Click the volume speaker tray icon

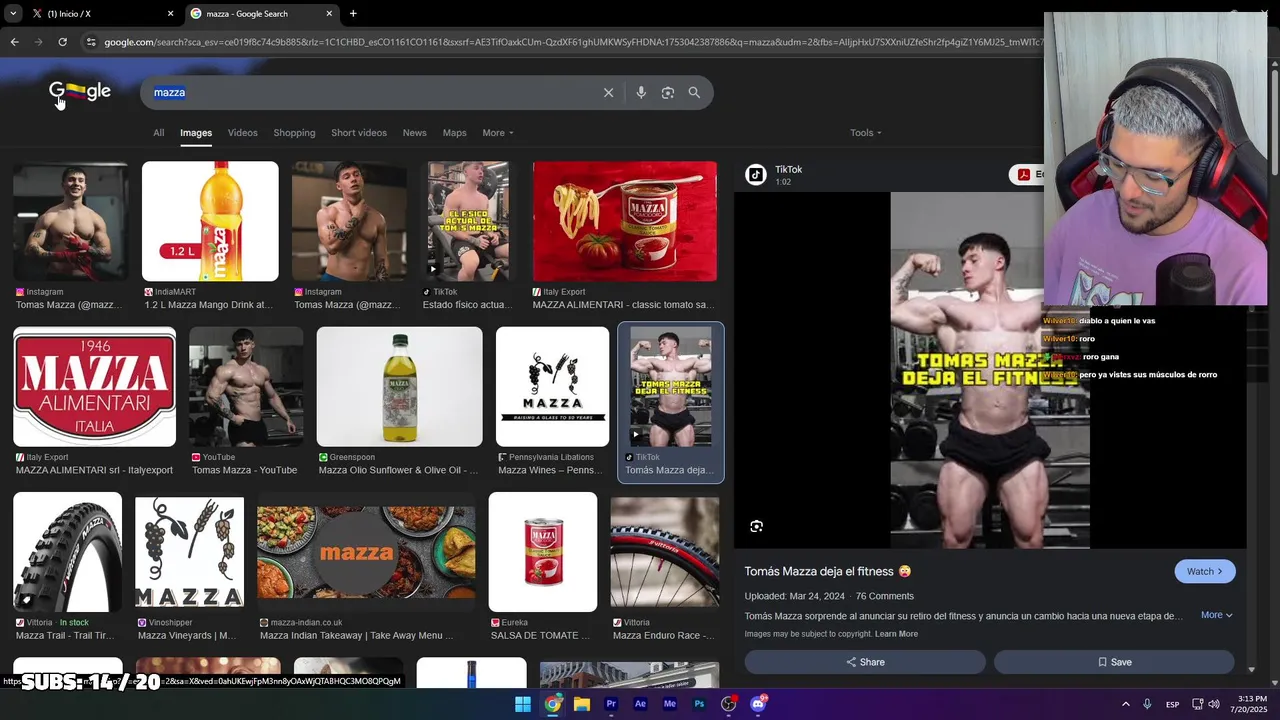coord(1214,704)
